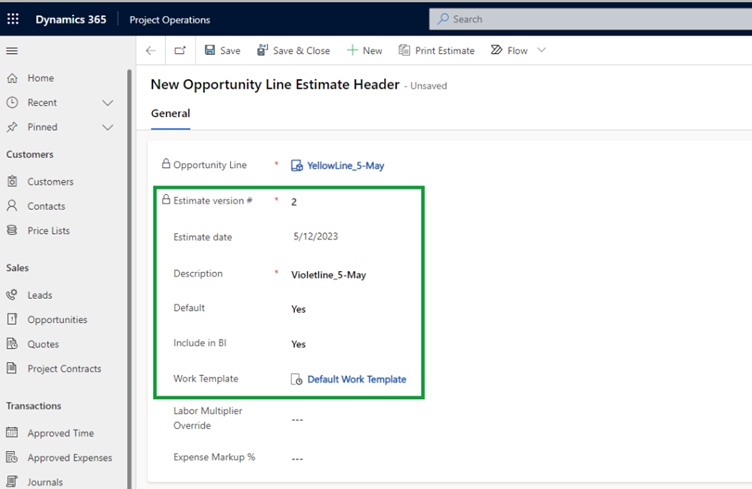Click Save & Close button
Screen dimensions: 752x489
[x=294, y=50]
